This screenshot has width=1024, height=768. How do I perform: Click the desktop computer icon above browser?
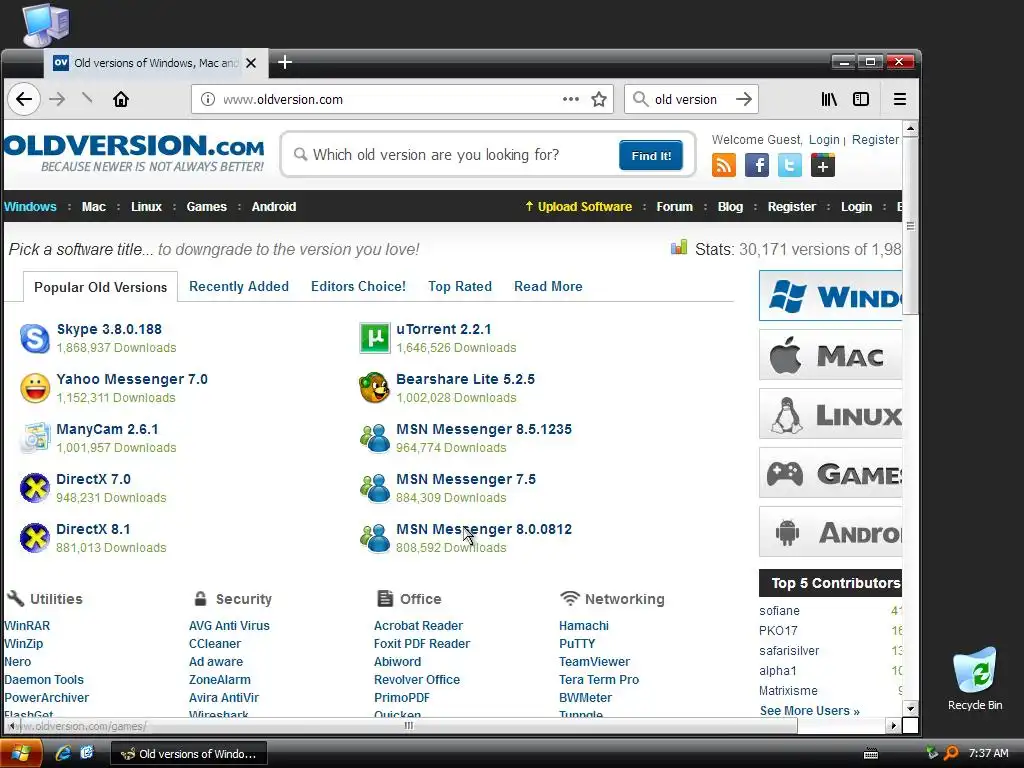[x=46, y=25]
